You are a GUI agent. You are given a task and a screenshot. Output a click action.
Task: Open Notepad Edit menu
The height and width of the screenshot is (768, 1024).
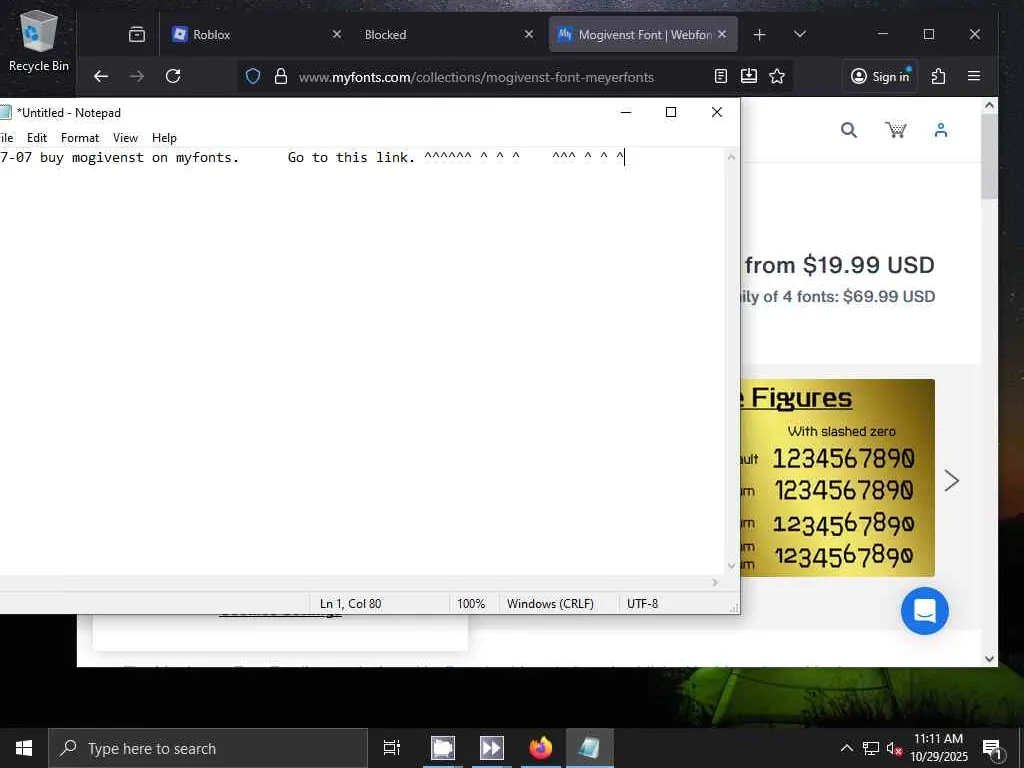[37, 138]
